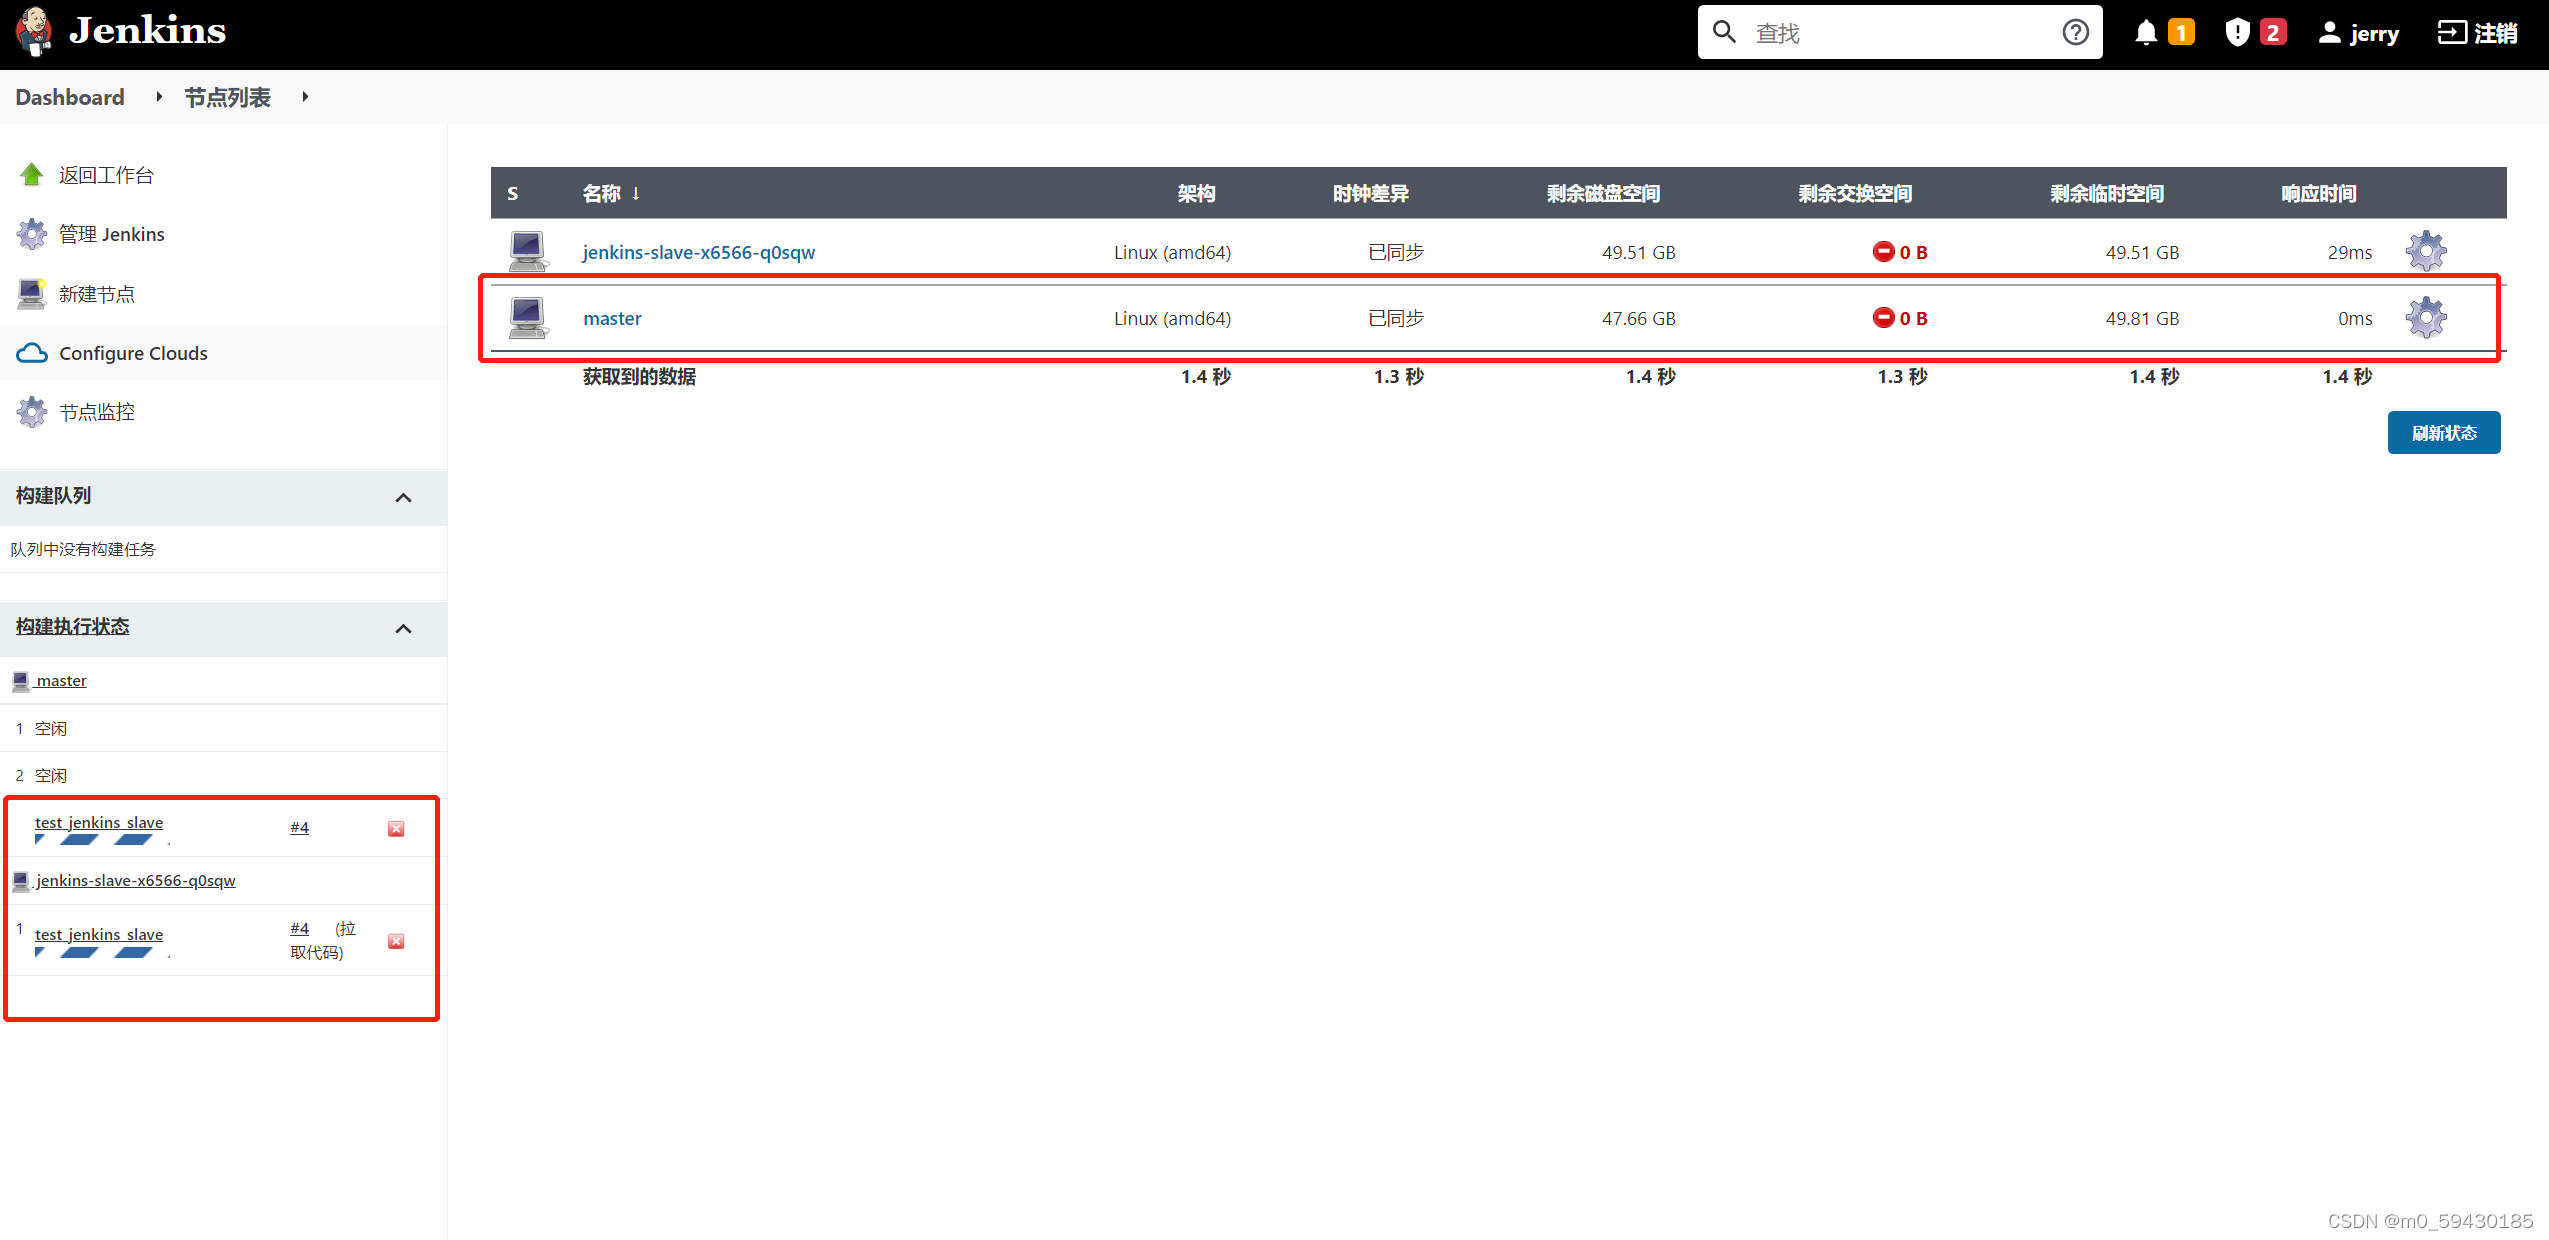Click the green up arrow 返回工作台 icon
This screenshot has height=1240, width=2549.
[32, 175]
